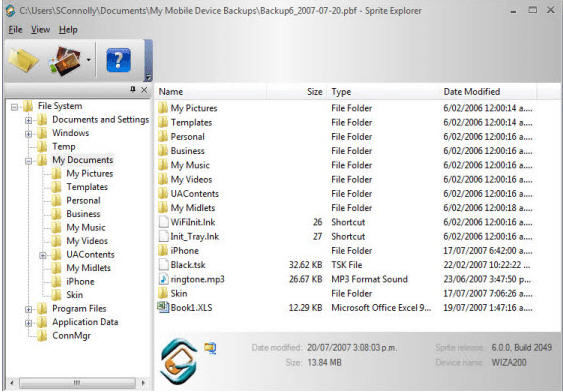The image size is (563, 392).
Task: Open the dropdown arrow beside photos icon
Action: click(88, 60)
